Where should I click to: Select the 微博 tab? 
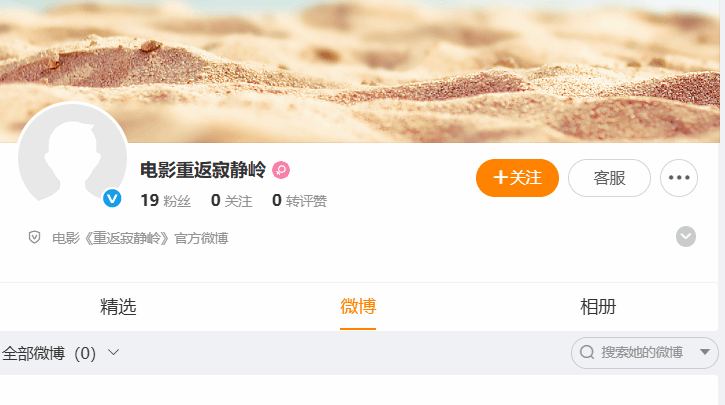(x=358, y=307)
